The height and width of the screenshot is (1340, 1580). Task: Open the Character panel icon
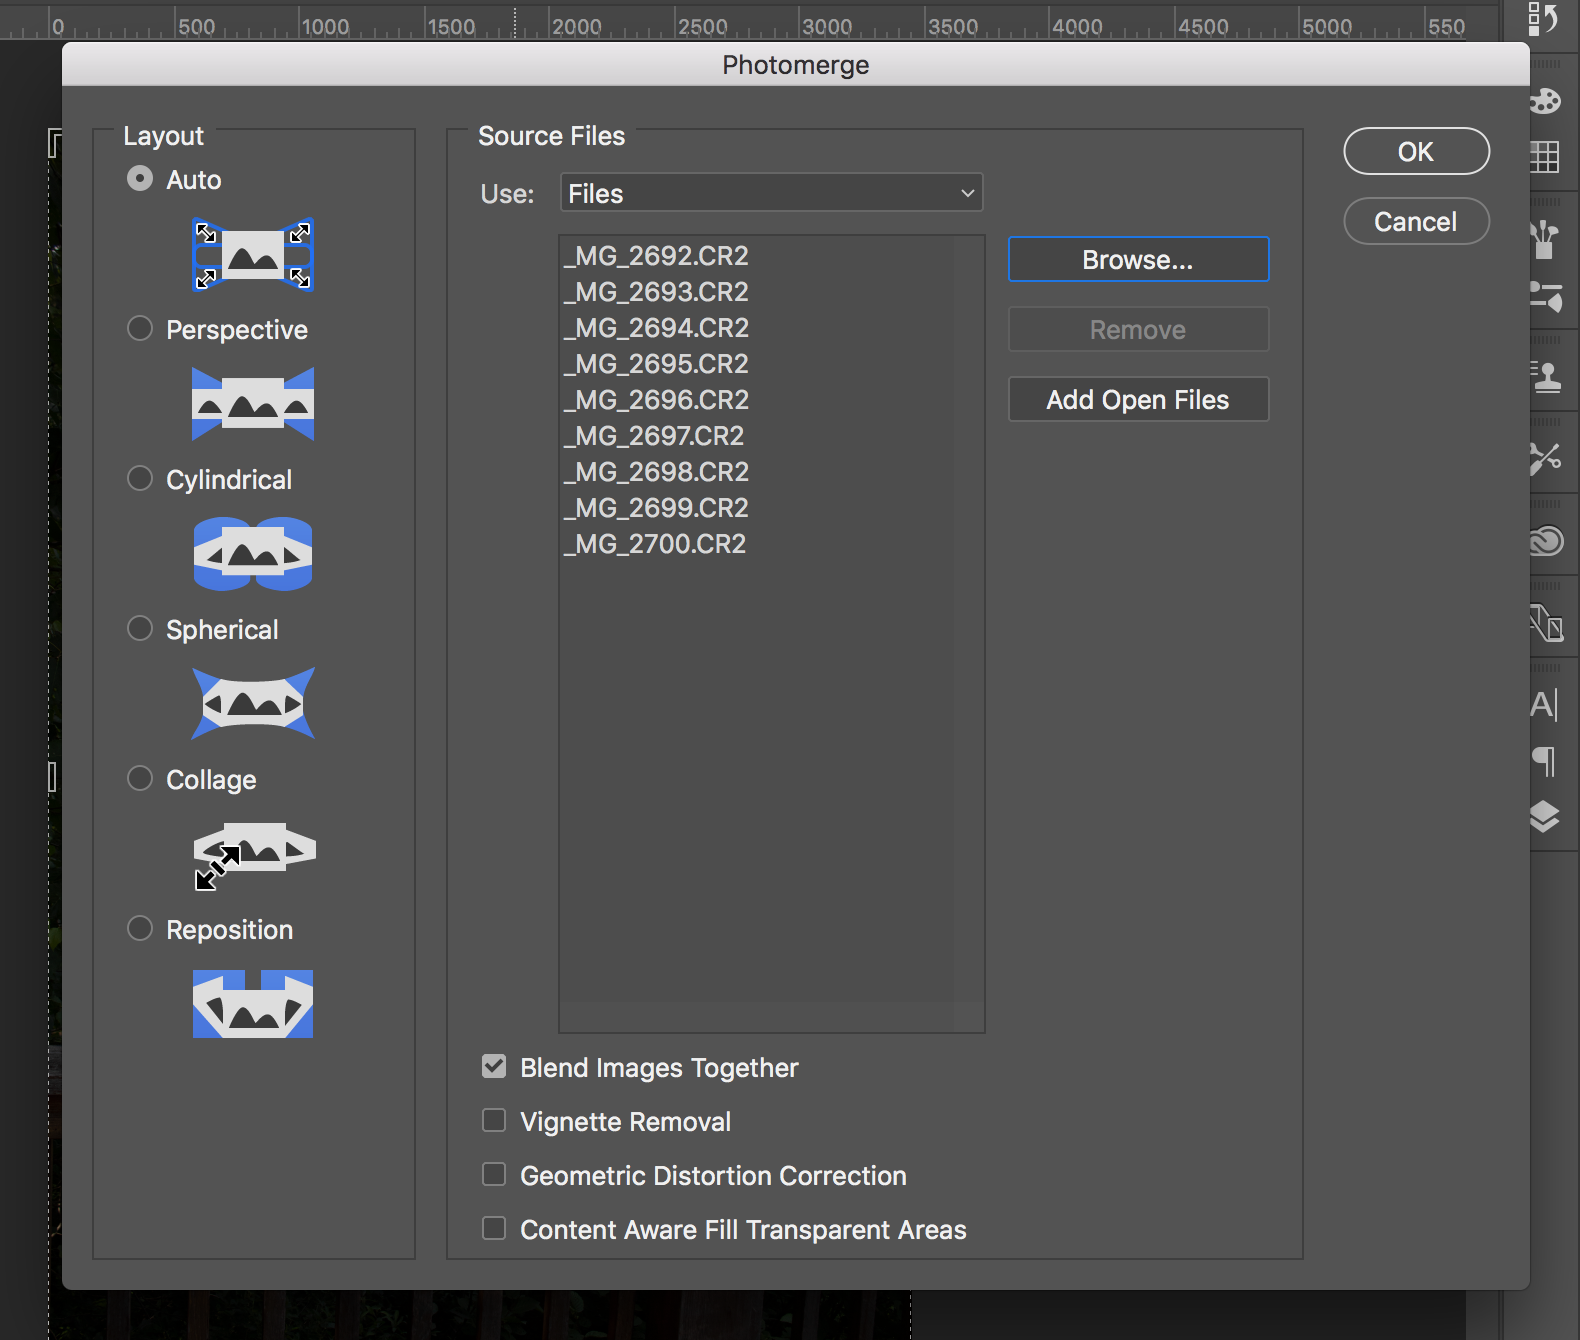[x=1544, y=705]
